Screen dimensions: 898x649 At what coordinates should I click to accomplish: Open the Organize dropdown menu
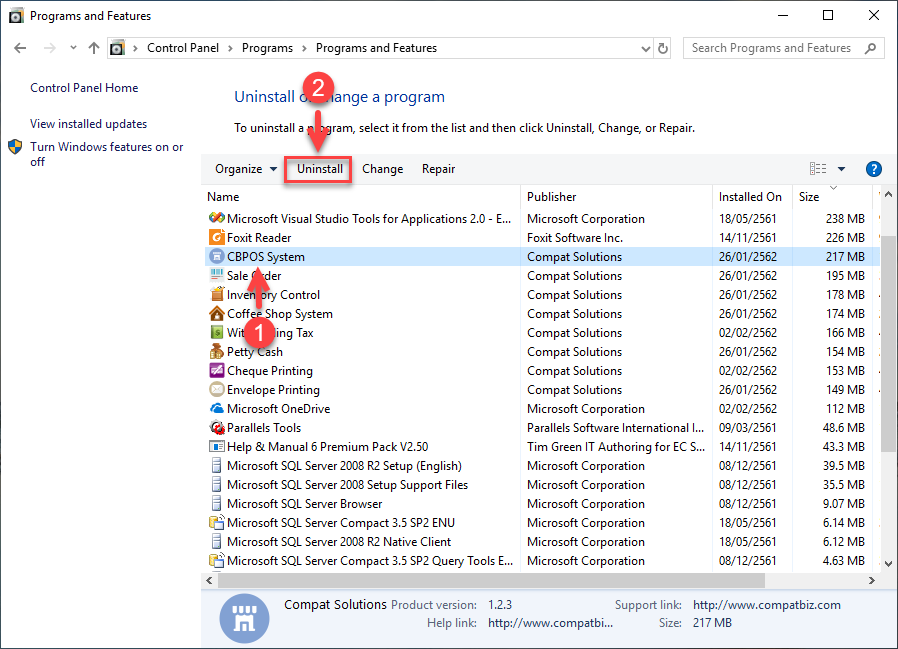(246, 169)
